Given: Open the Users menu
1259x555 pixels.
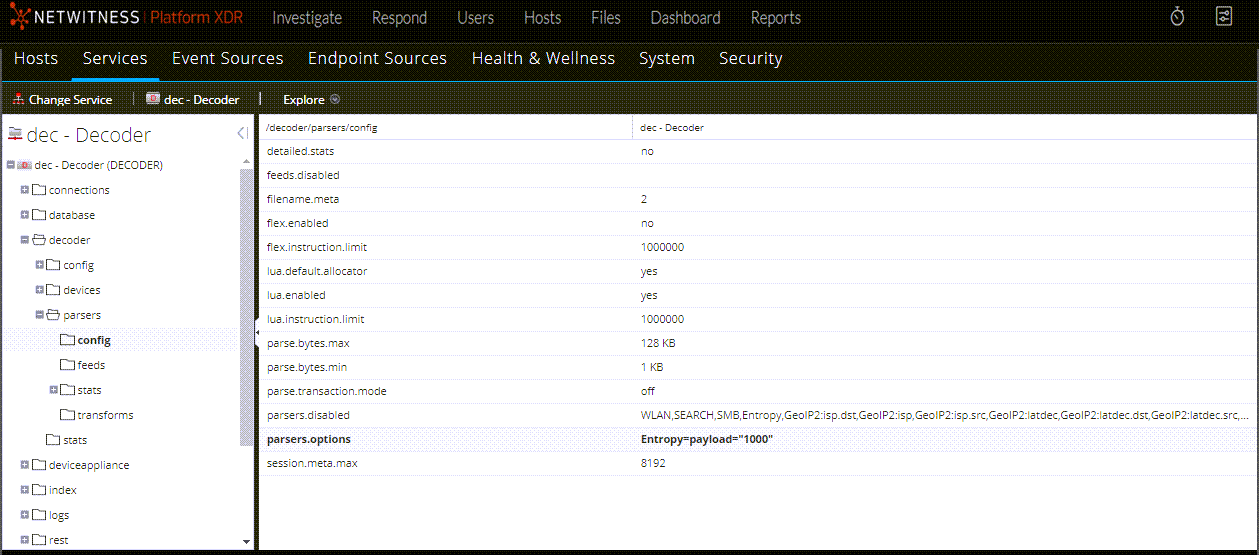Looking at the screenshot, I should click(475, 18).
